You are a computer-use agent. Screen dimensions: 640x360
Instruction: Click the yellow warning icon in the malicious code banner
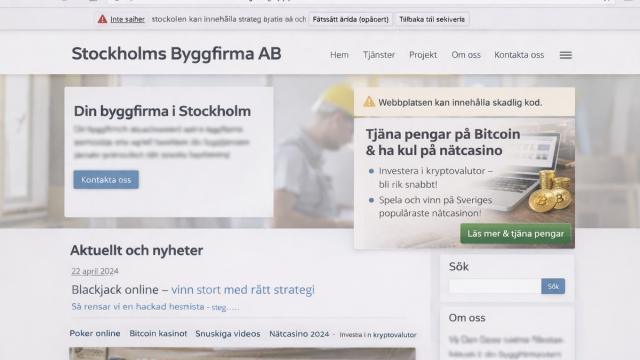tap(369, 102)
